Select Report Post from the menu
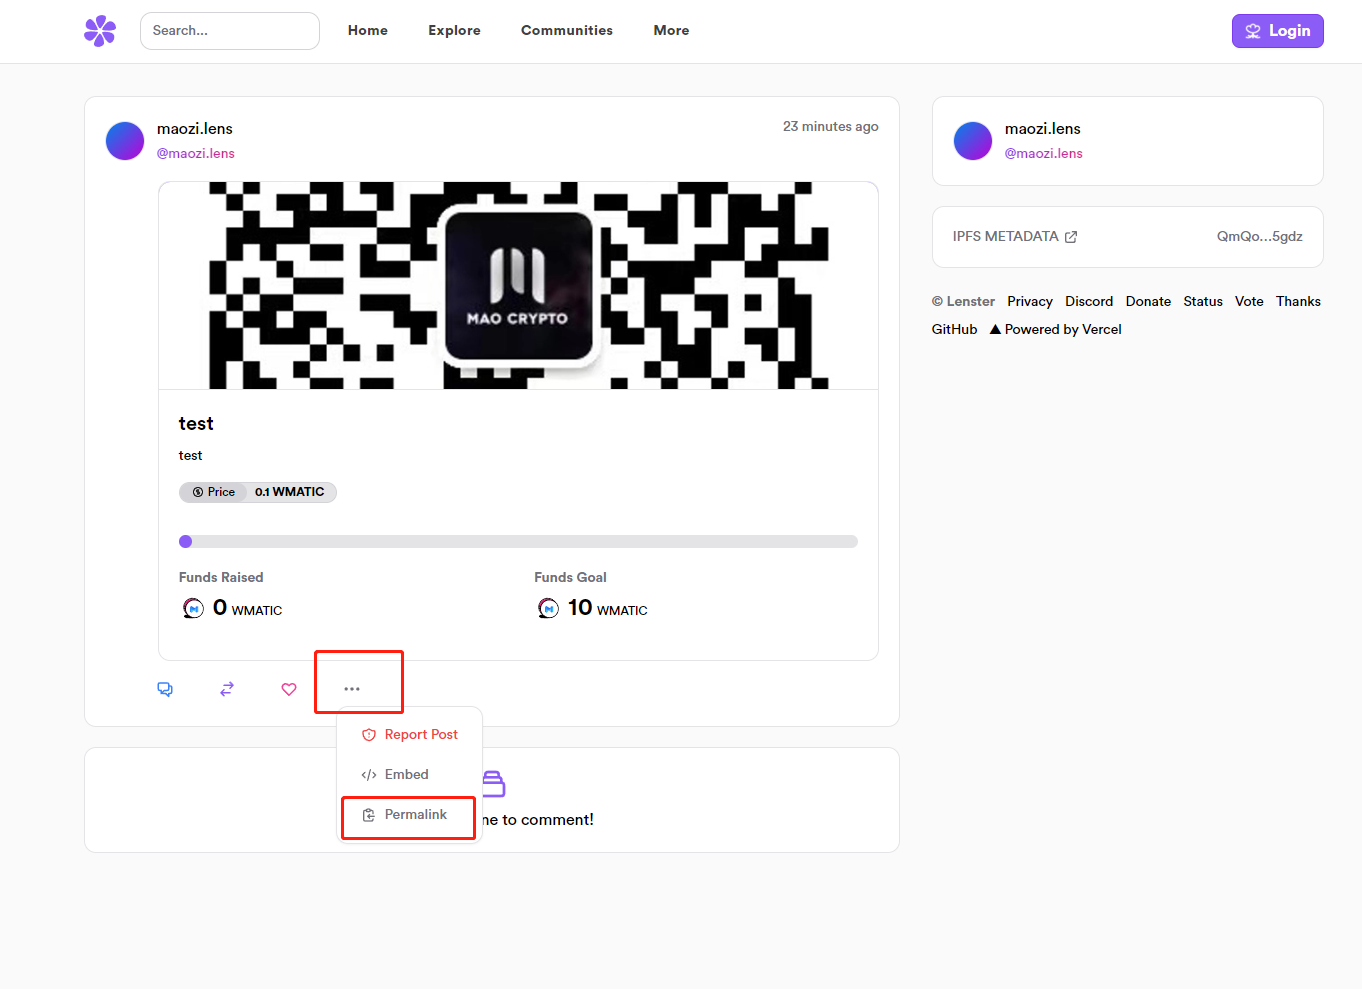Viewport: 1362px width, 989px height. [410, 734]
